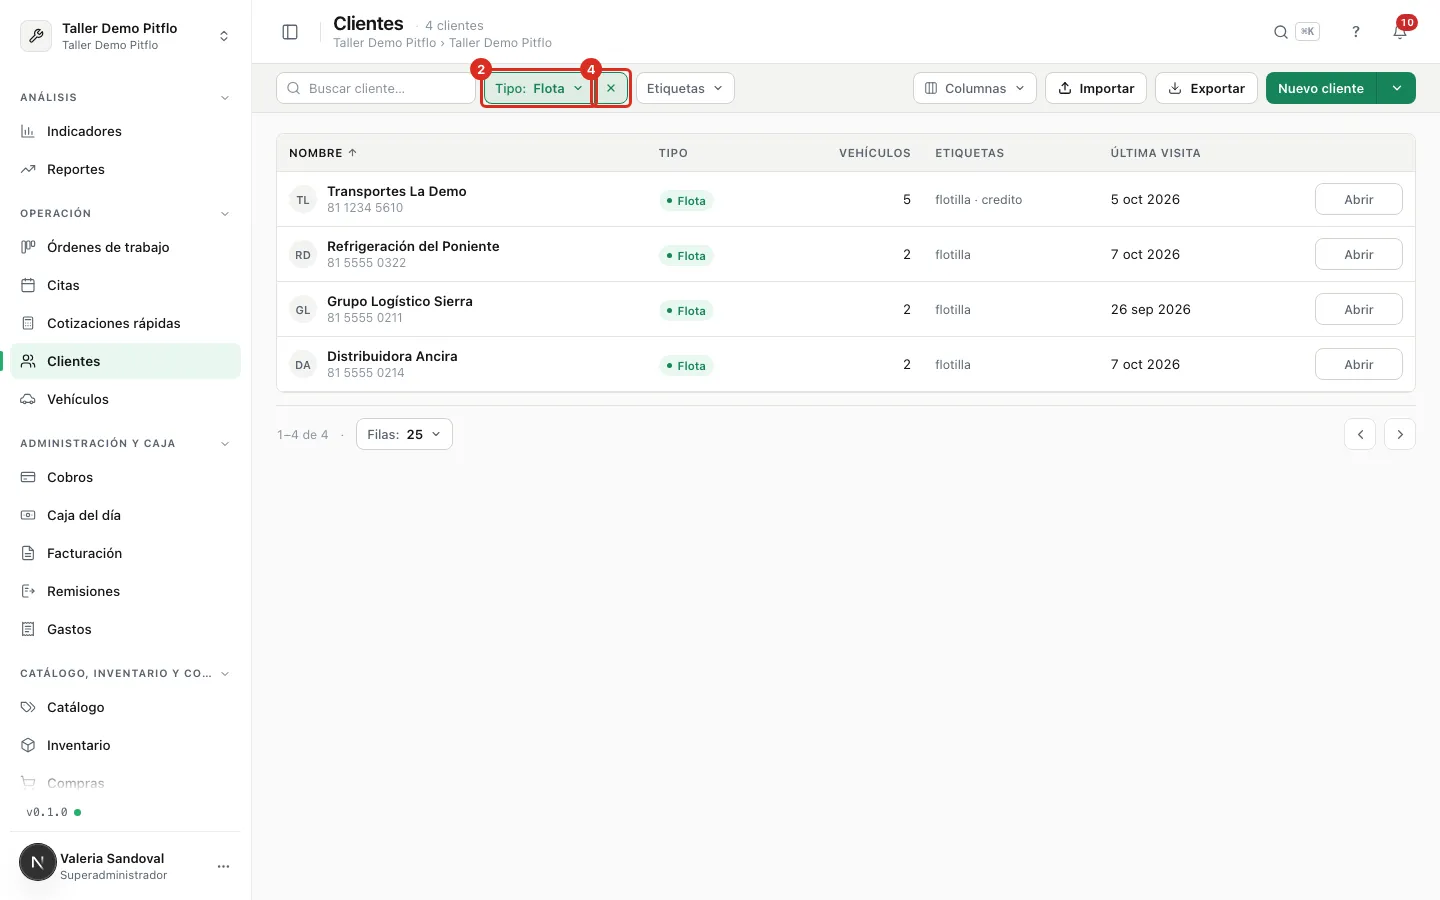
Task: Open Cotizaciones rápidas in the sidebar
Action: tap(126, 323)
